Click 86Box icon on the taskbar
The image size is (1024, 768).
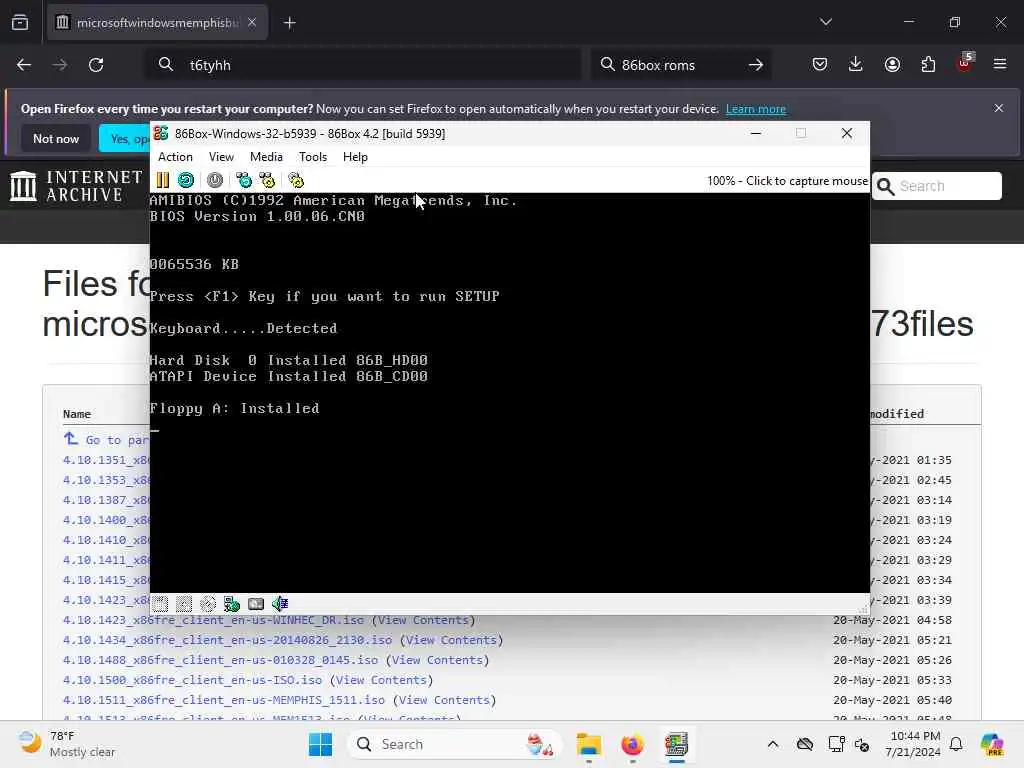[x=677, y=744]
